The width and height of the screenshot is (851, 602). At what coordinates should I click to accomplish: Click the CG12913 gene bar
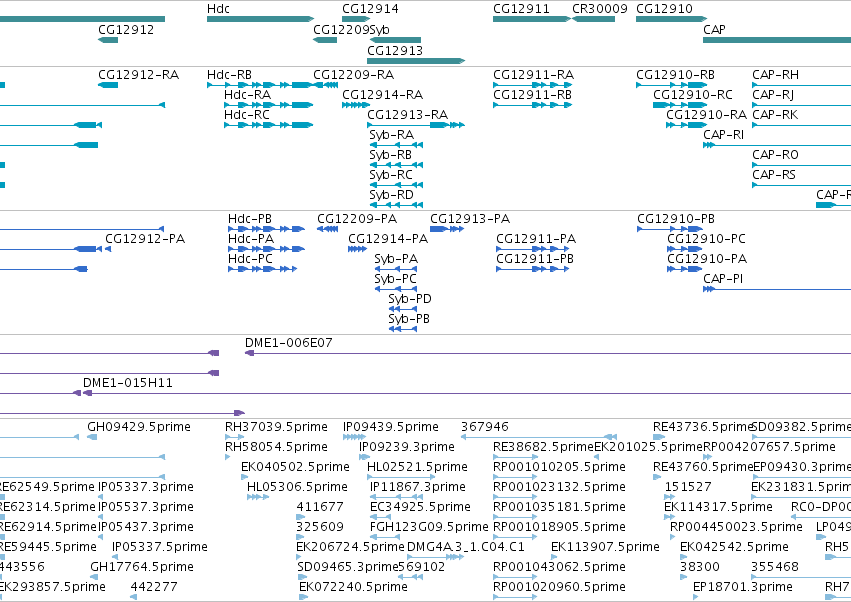coord(416,61)
